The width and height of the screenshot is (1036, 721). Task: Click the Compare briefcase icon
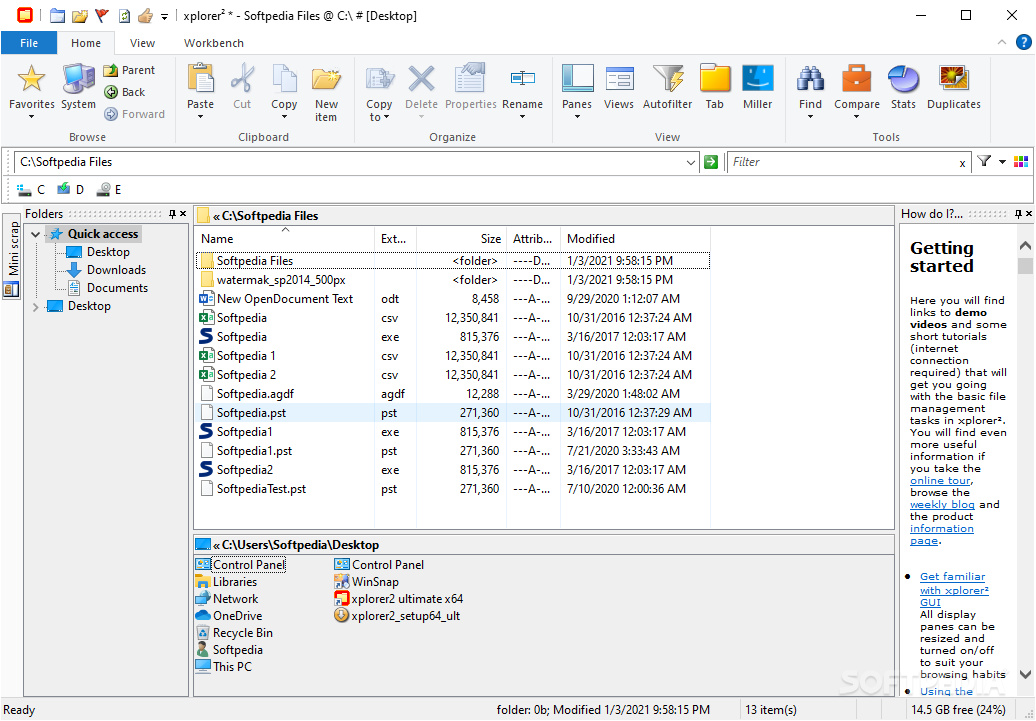856,78
